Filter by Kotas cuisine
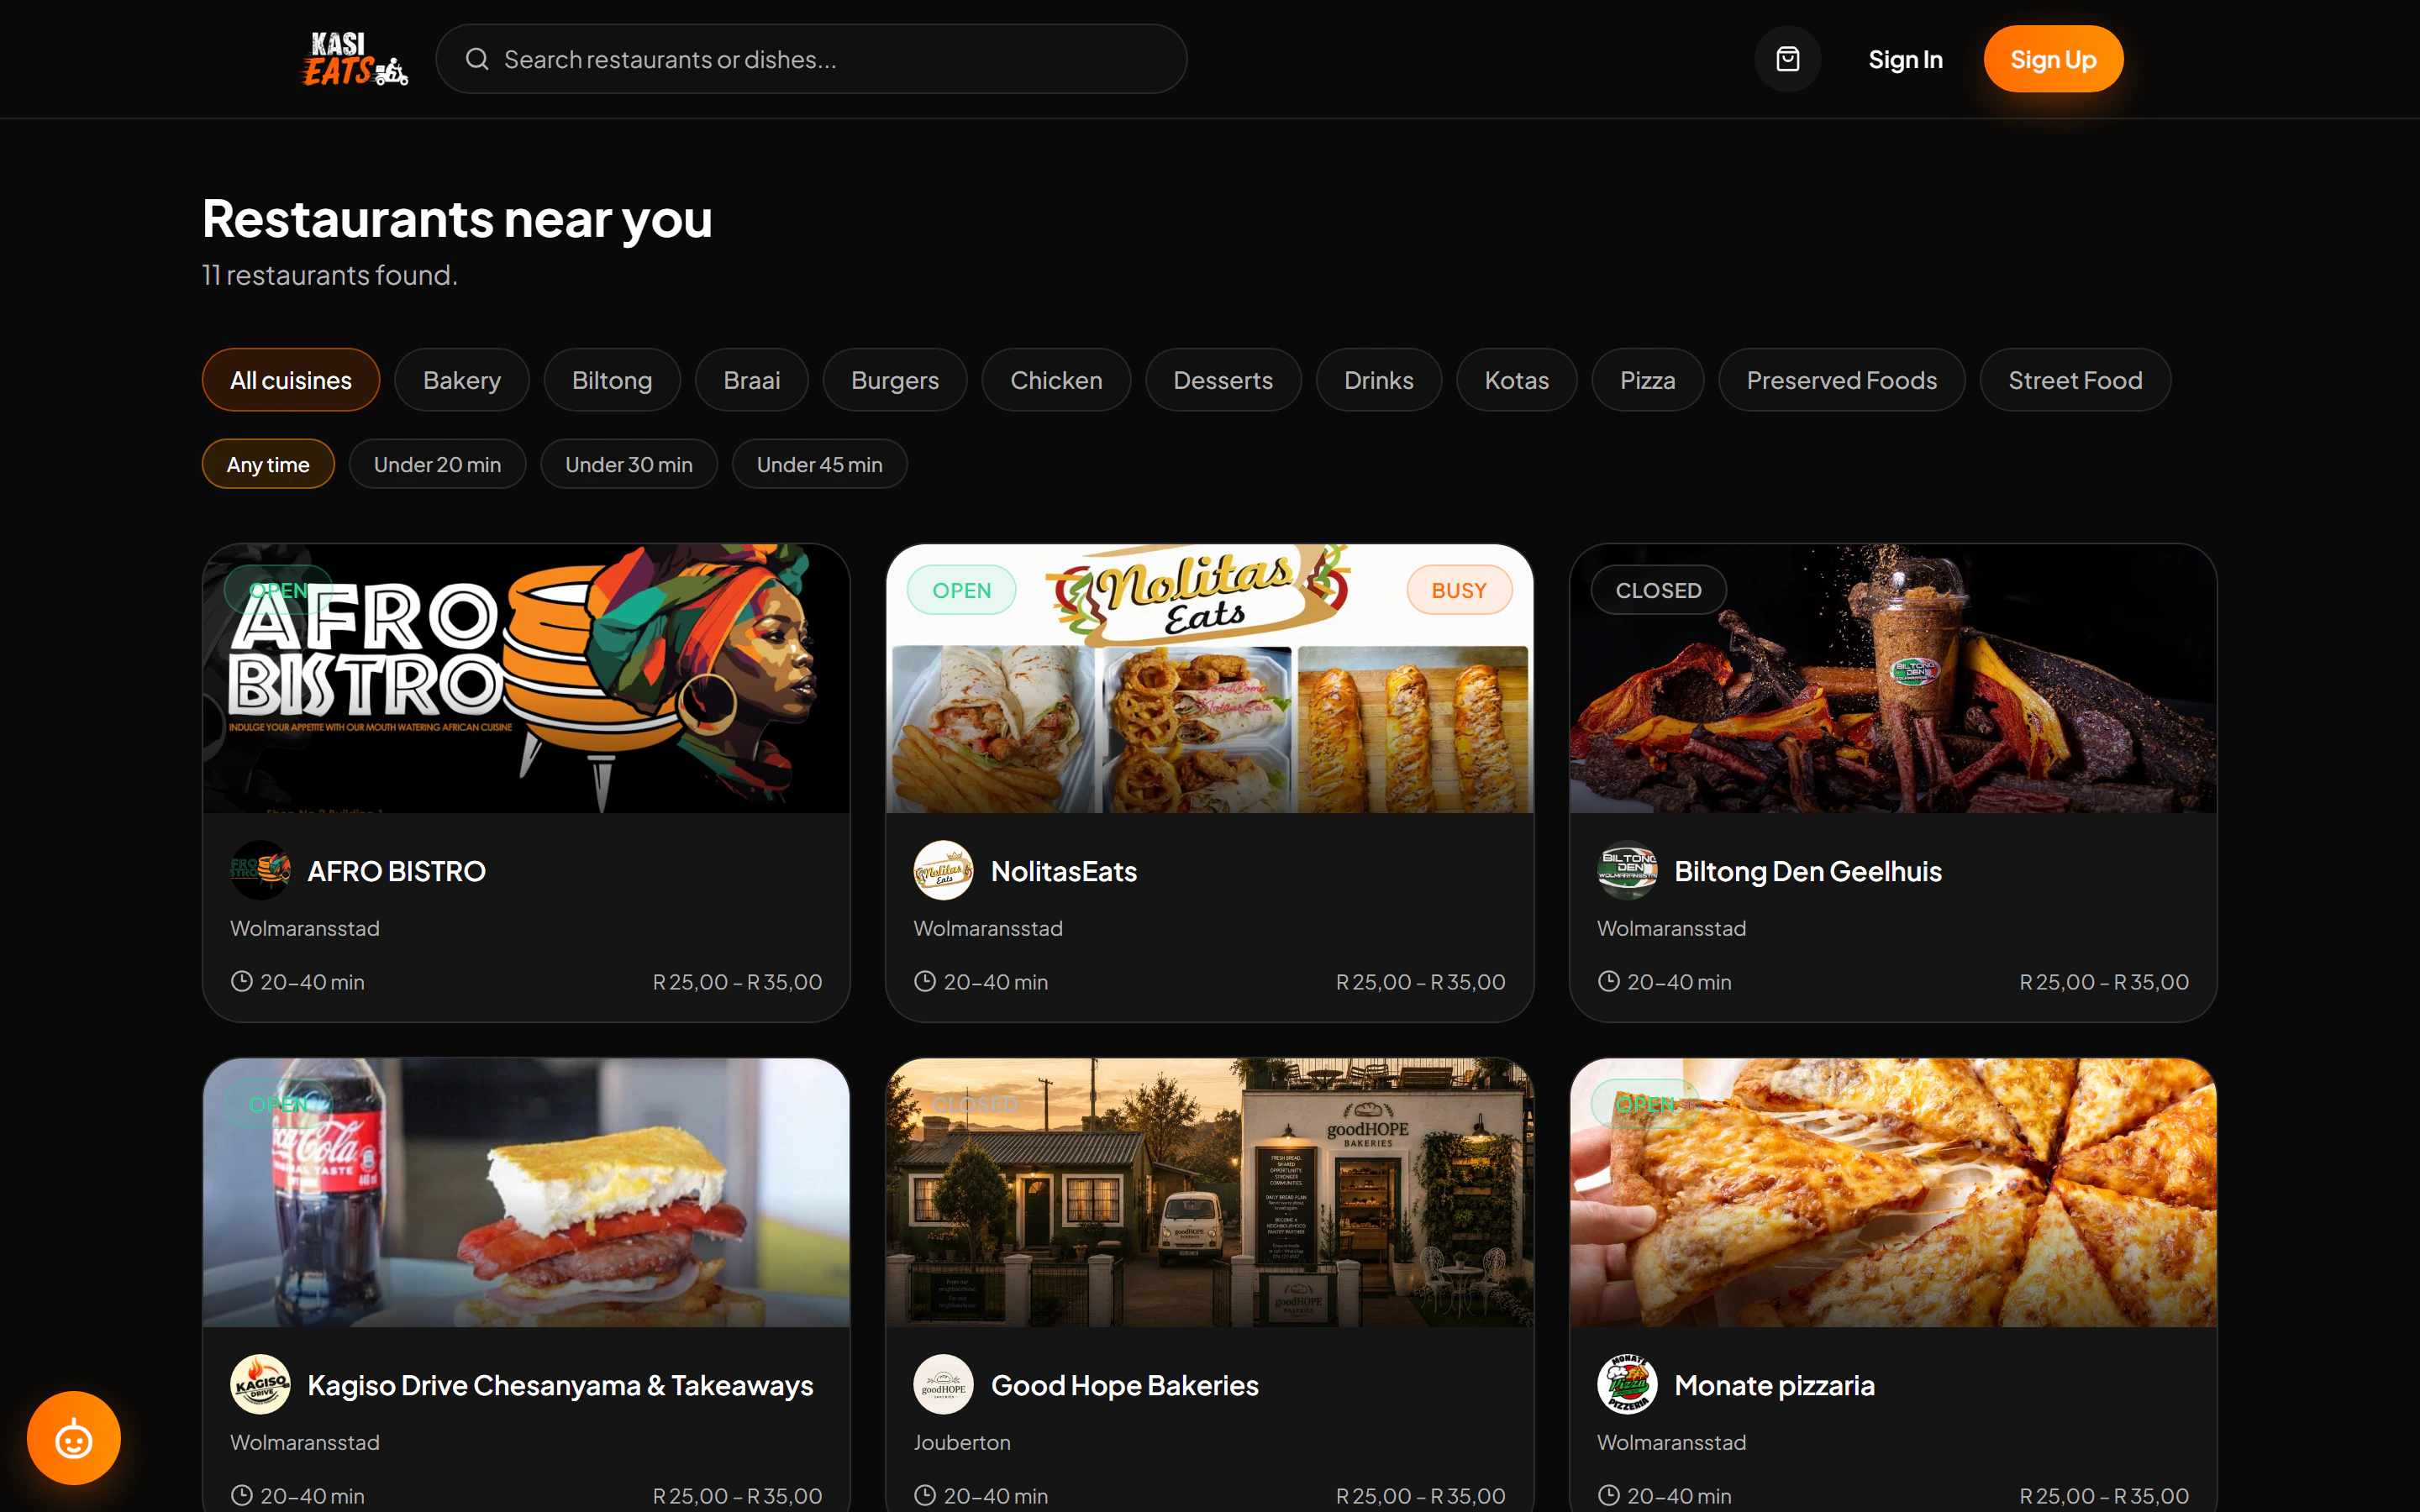 [x=1516, y=380]
